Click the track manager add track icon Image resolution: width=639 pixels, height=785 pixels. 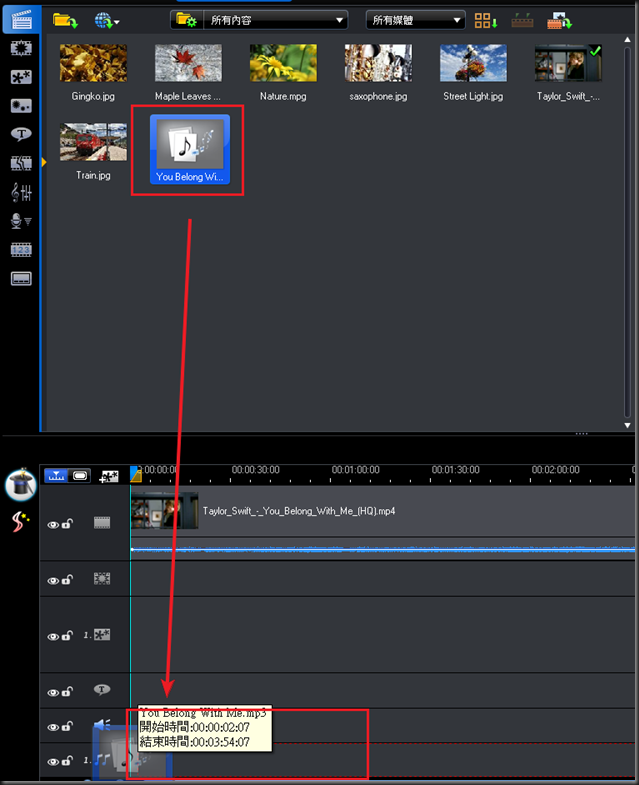109,476
